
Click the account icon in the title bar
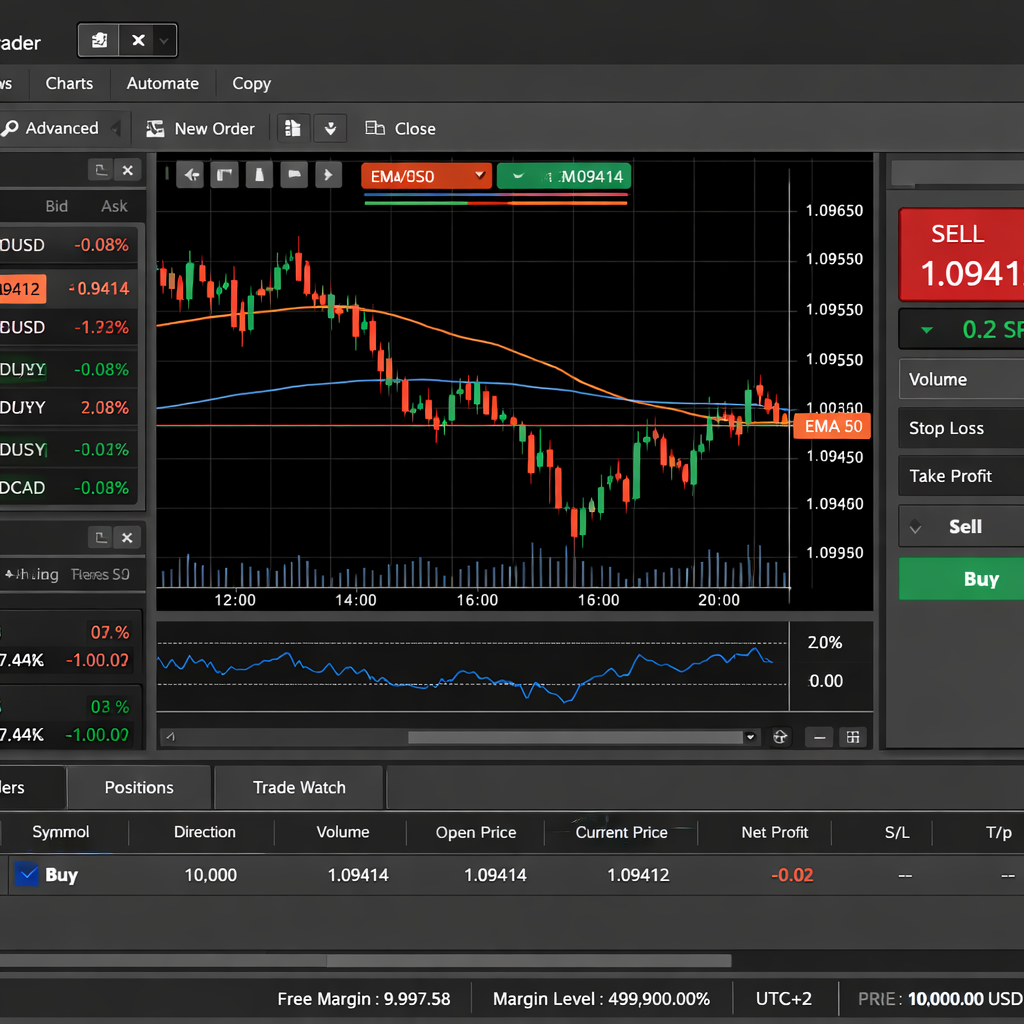(x=99, y=40)
